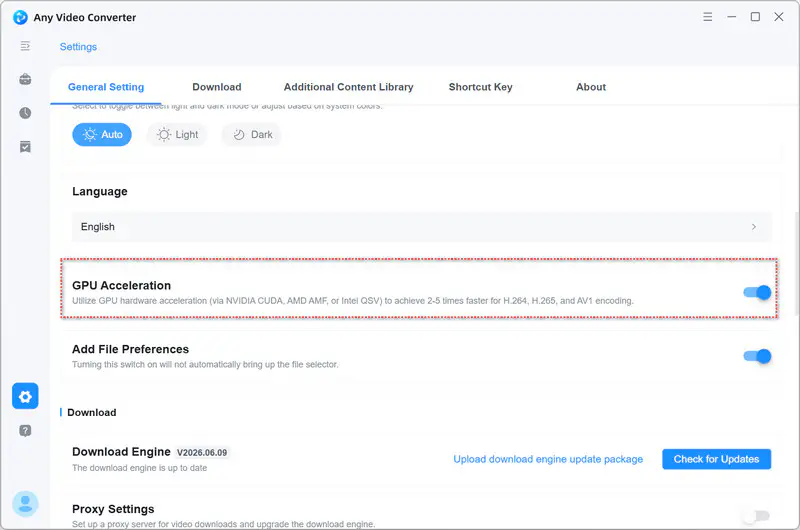Minimize the Any Video Converter window
The width and height of the screenshot is (800, 530).
(x=732, y=17)
